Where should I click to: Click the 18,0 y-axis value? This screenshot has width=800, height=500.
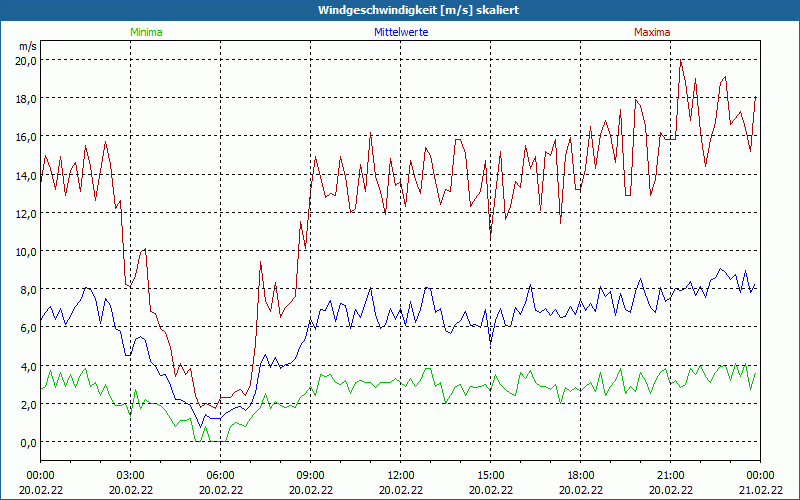point(28,98)
